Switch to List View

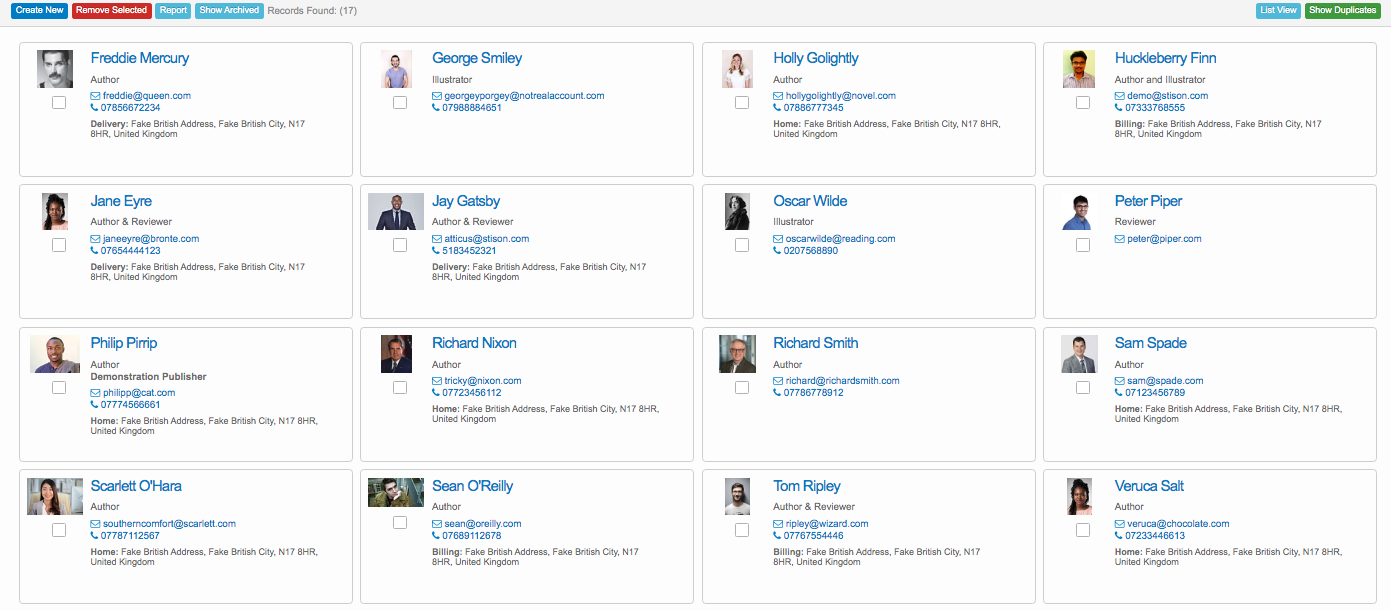1278,11
